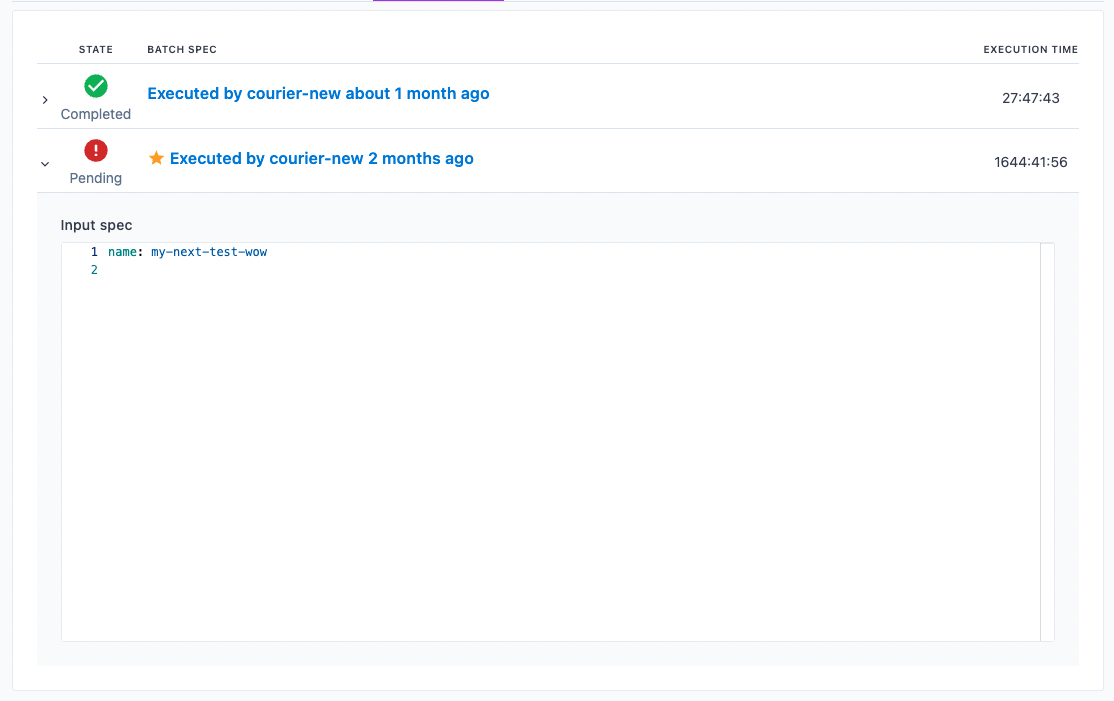Click the green Completed checkmark icon
The image size is (1114, 701).
click(96, 86)
